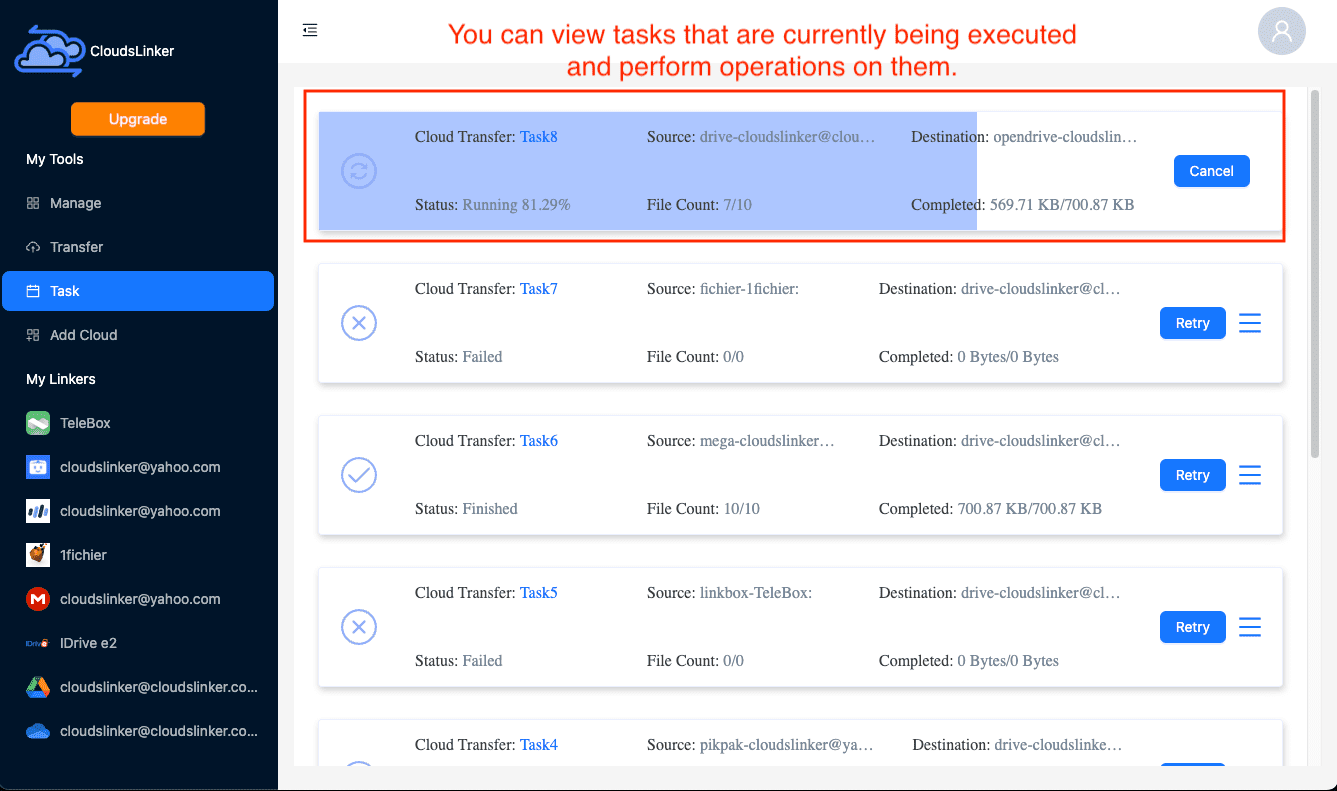
Task: Click the running sync icon on Task8
Action: 359,171
